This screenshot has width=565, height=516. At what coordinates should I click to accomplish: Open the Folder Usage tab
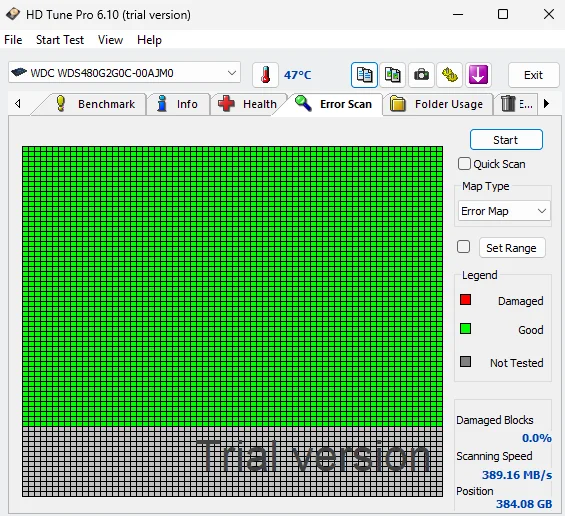437,104
